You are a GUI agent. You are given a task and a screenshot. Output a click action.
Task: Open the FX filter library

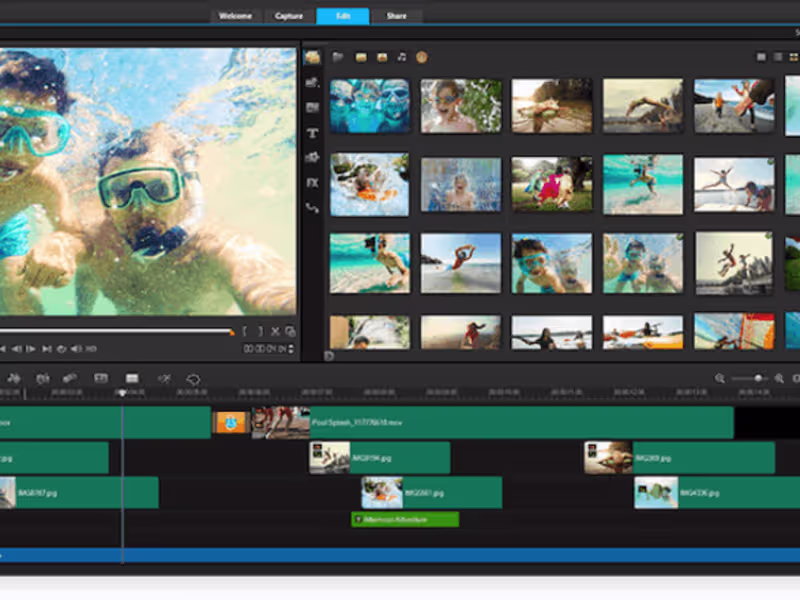pos(313,183)
